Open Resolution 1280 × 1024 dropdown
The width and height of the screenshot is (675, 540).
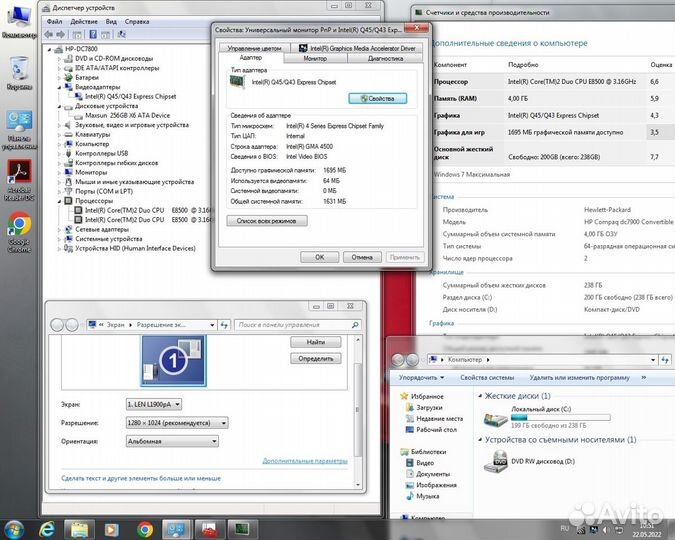pos(177,423)
